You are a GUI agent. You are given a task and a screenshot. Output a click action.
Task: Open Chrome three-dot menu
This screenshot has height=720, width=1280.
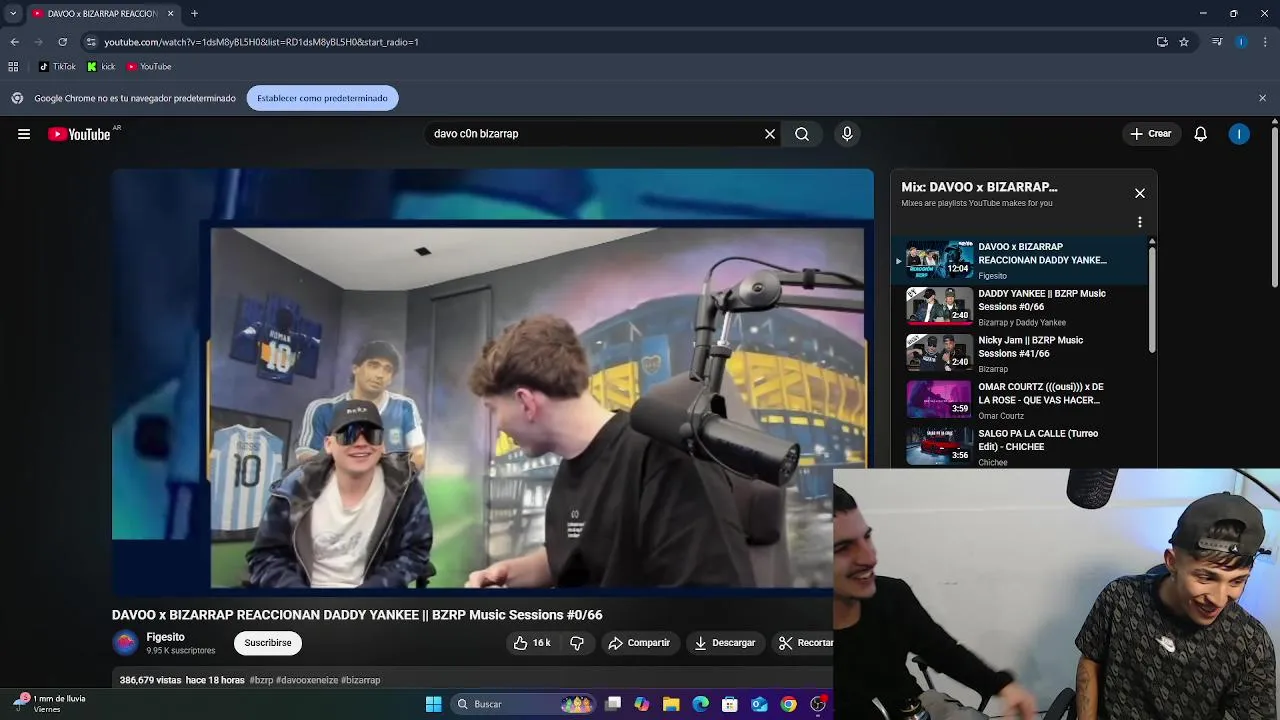[1265, 42]
